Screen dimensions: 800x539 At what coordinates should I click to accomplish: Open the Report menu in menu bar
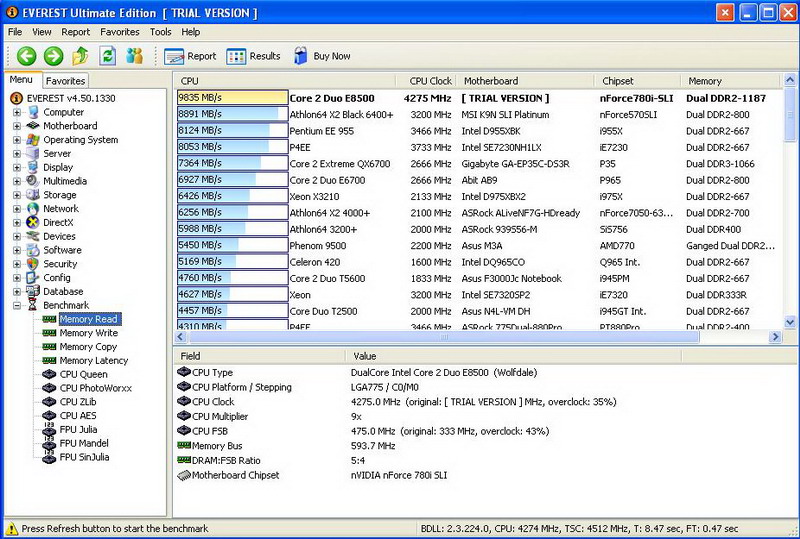[76, 32]
